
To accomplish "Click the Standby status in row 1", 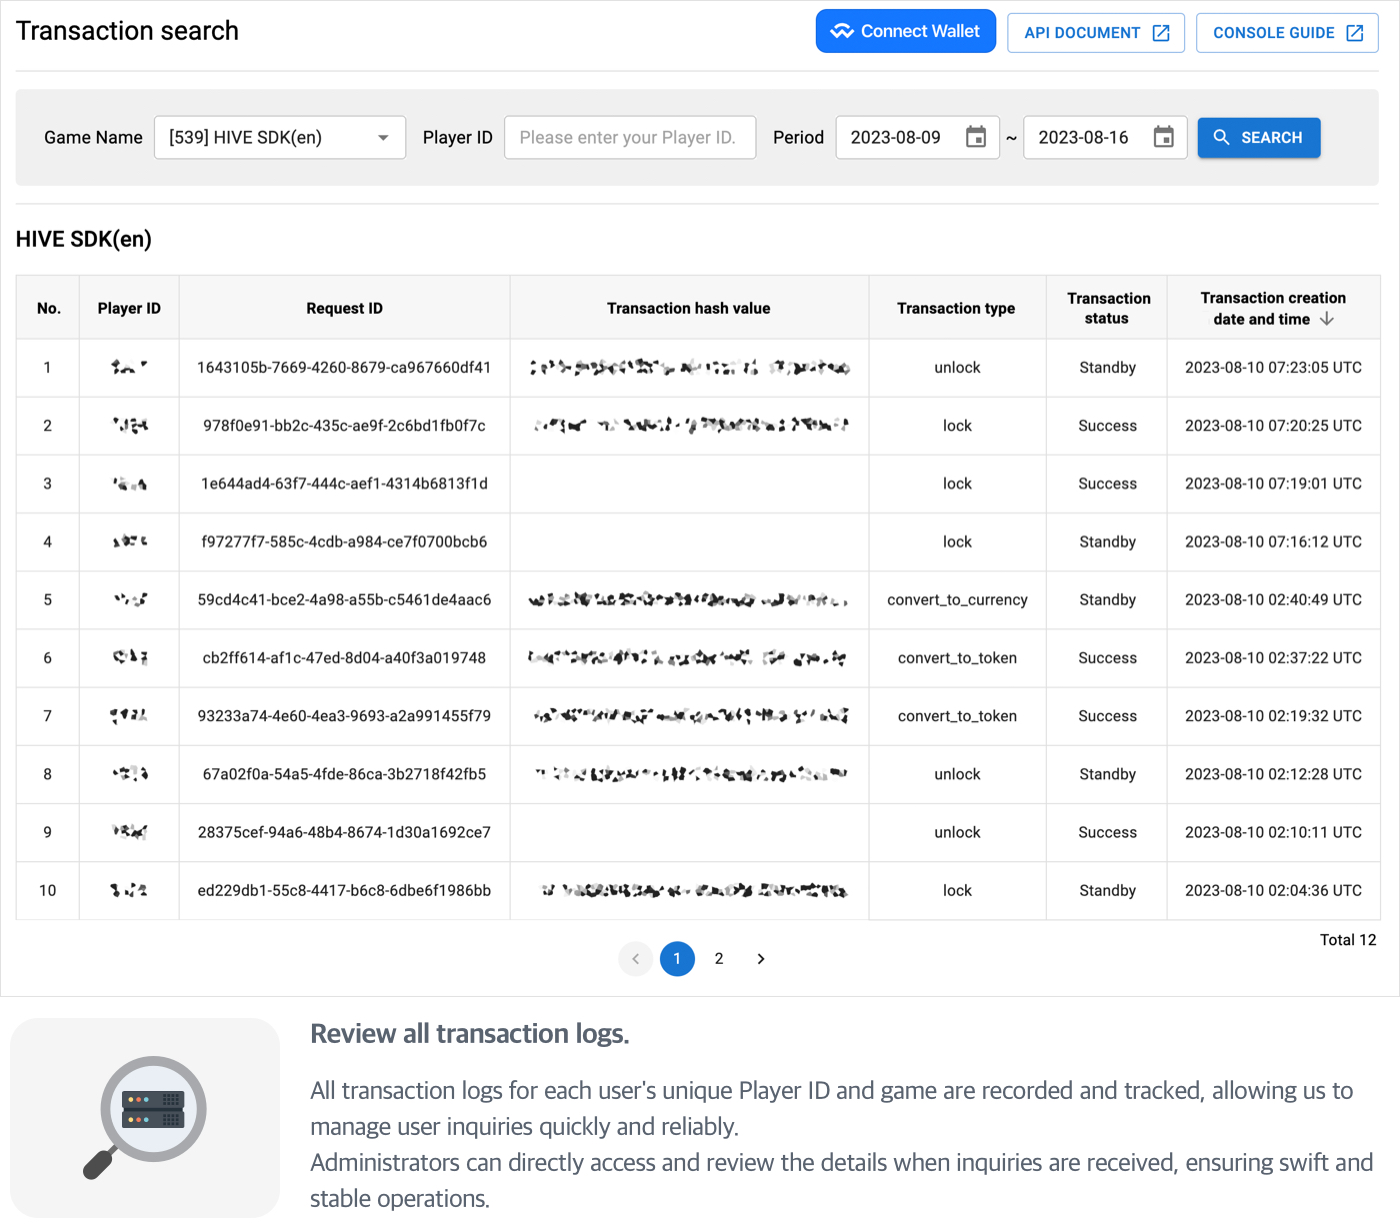I will tap(1107, 367).
